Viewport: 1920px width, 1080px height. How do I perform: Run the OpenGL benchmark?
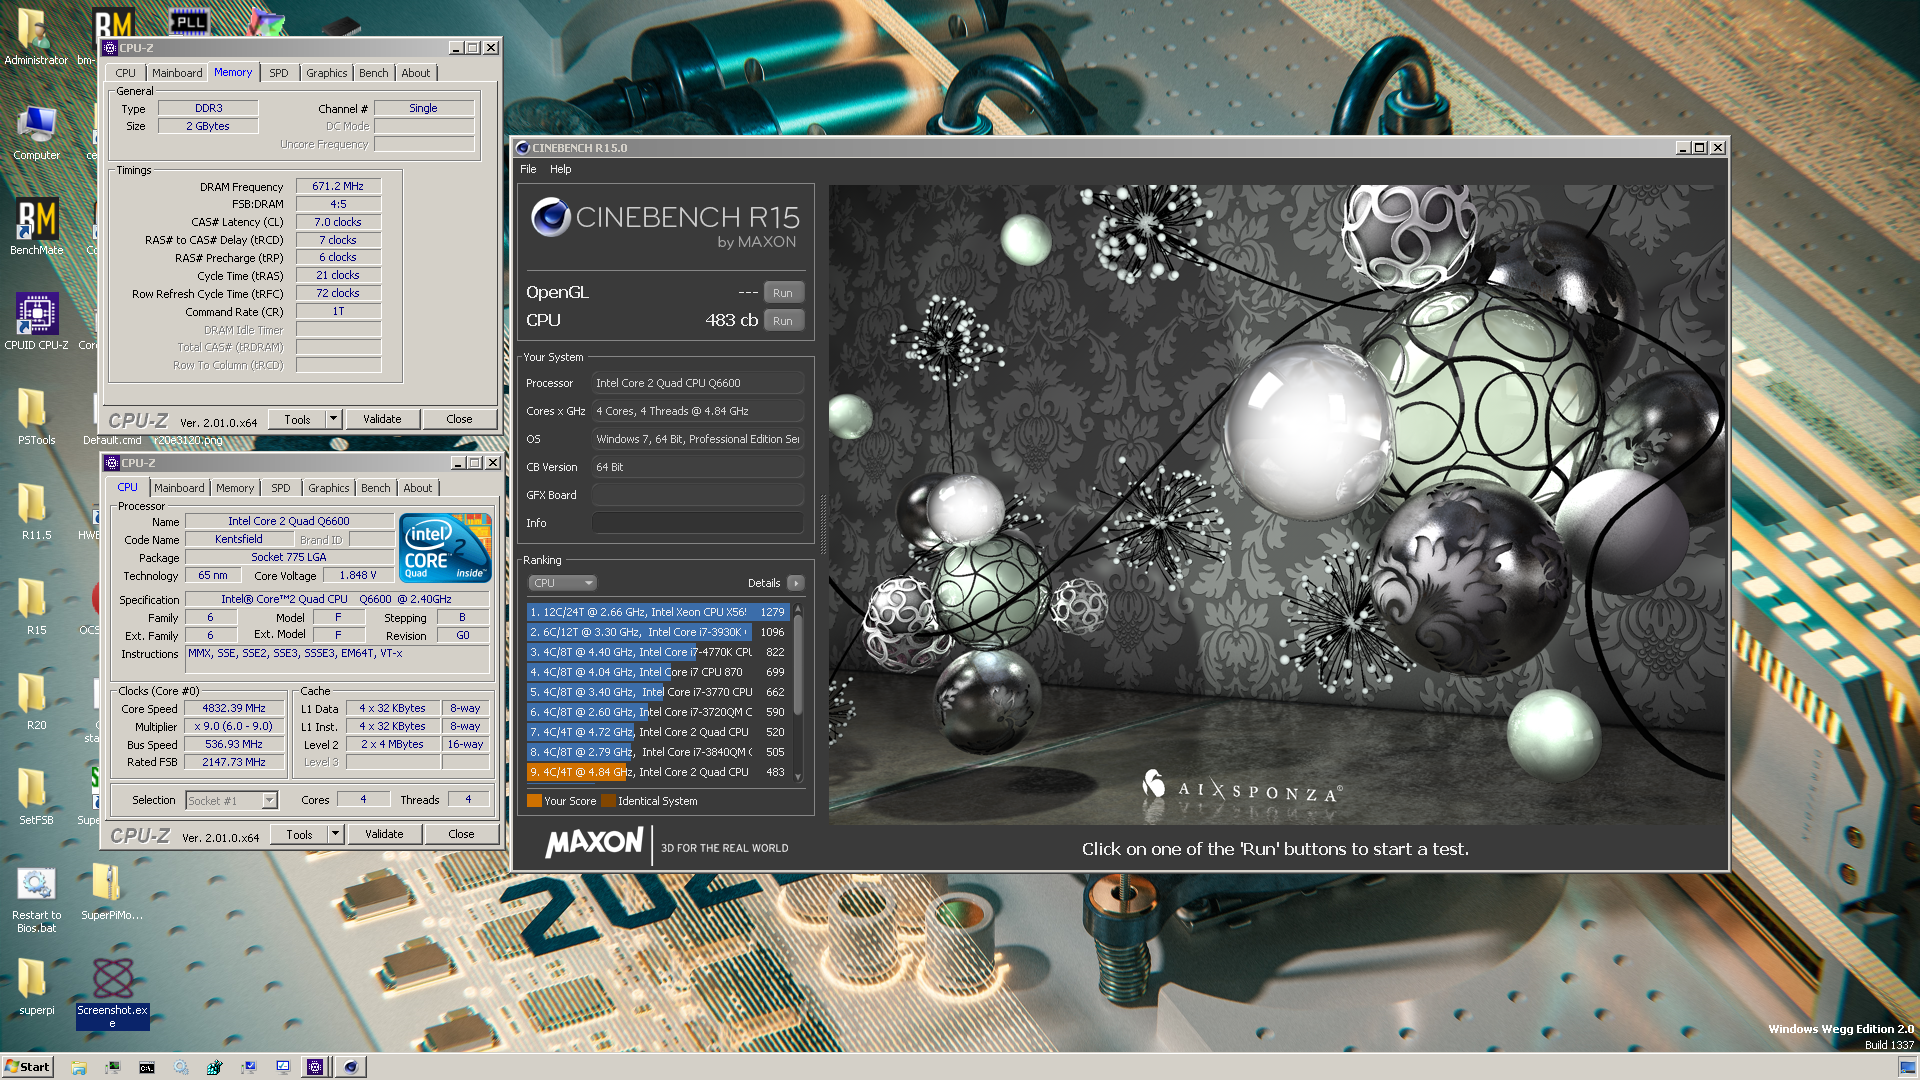coord(783,293)
